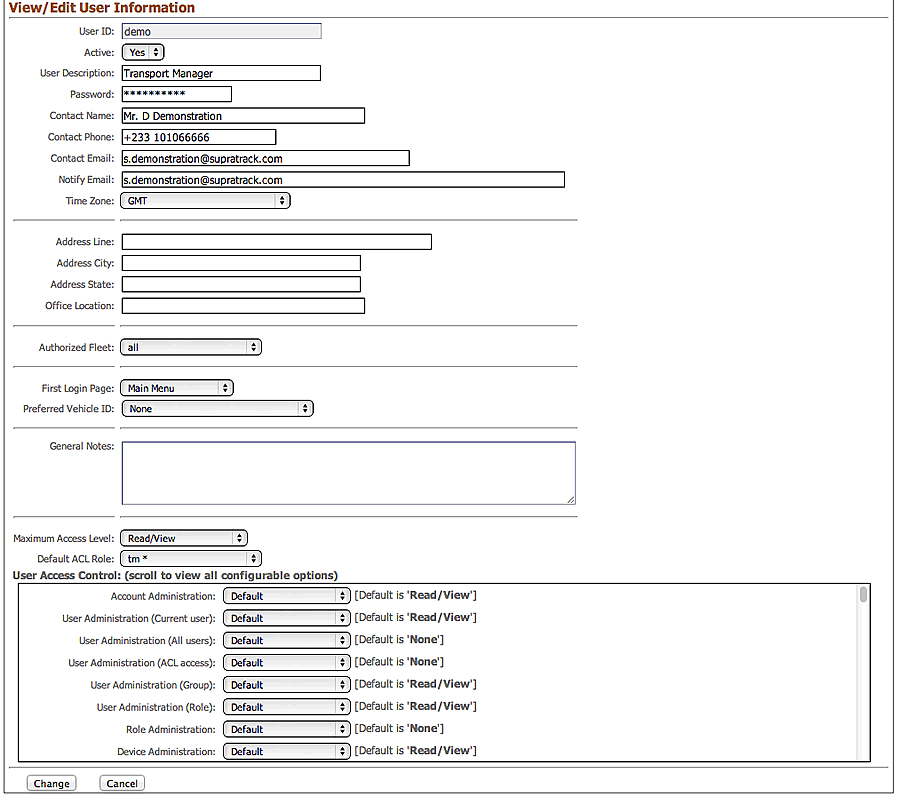The image size is (900, 797).
Task: Click the Cancel button
Action: coord(122,783)
